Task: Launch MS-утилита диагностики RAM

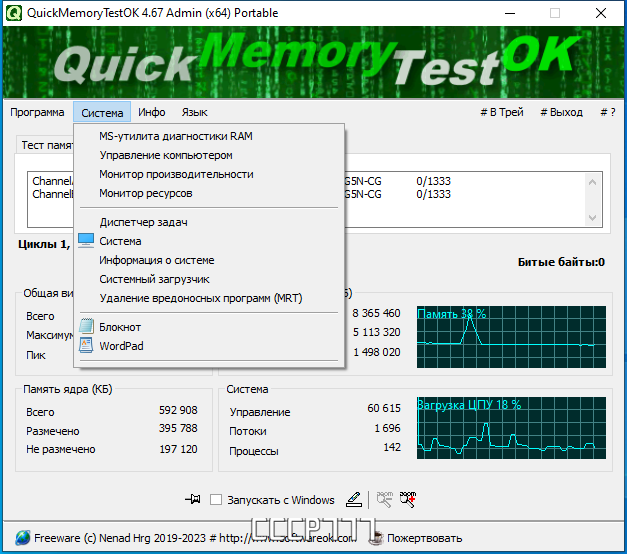Action: coord(209,136)
